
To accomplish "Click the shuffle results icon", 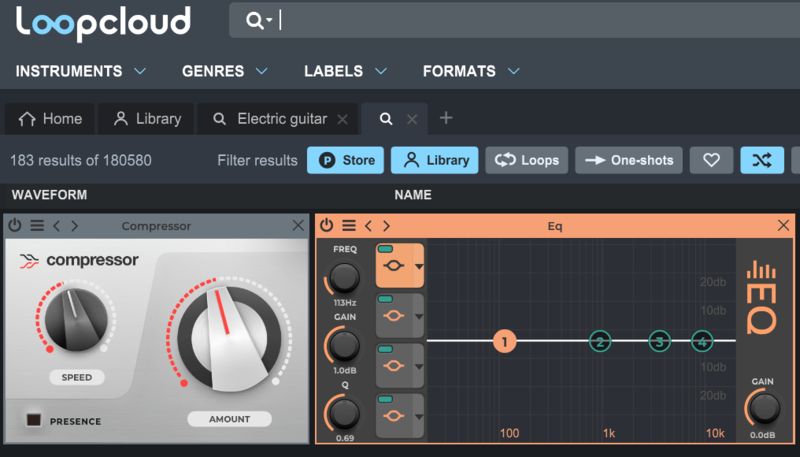I will [x=762, y=160].
